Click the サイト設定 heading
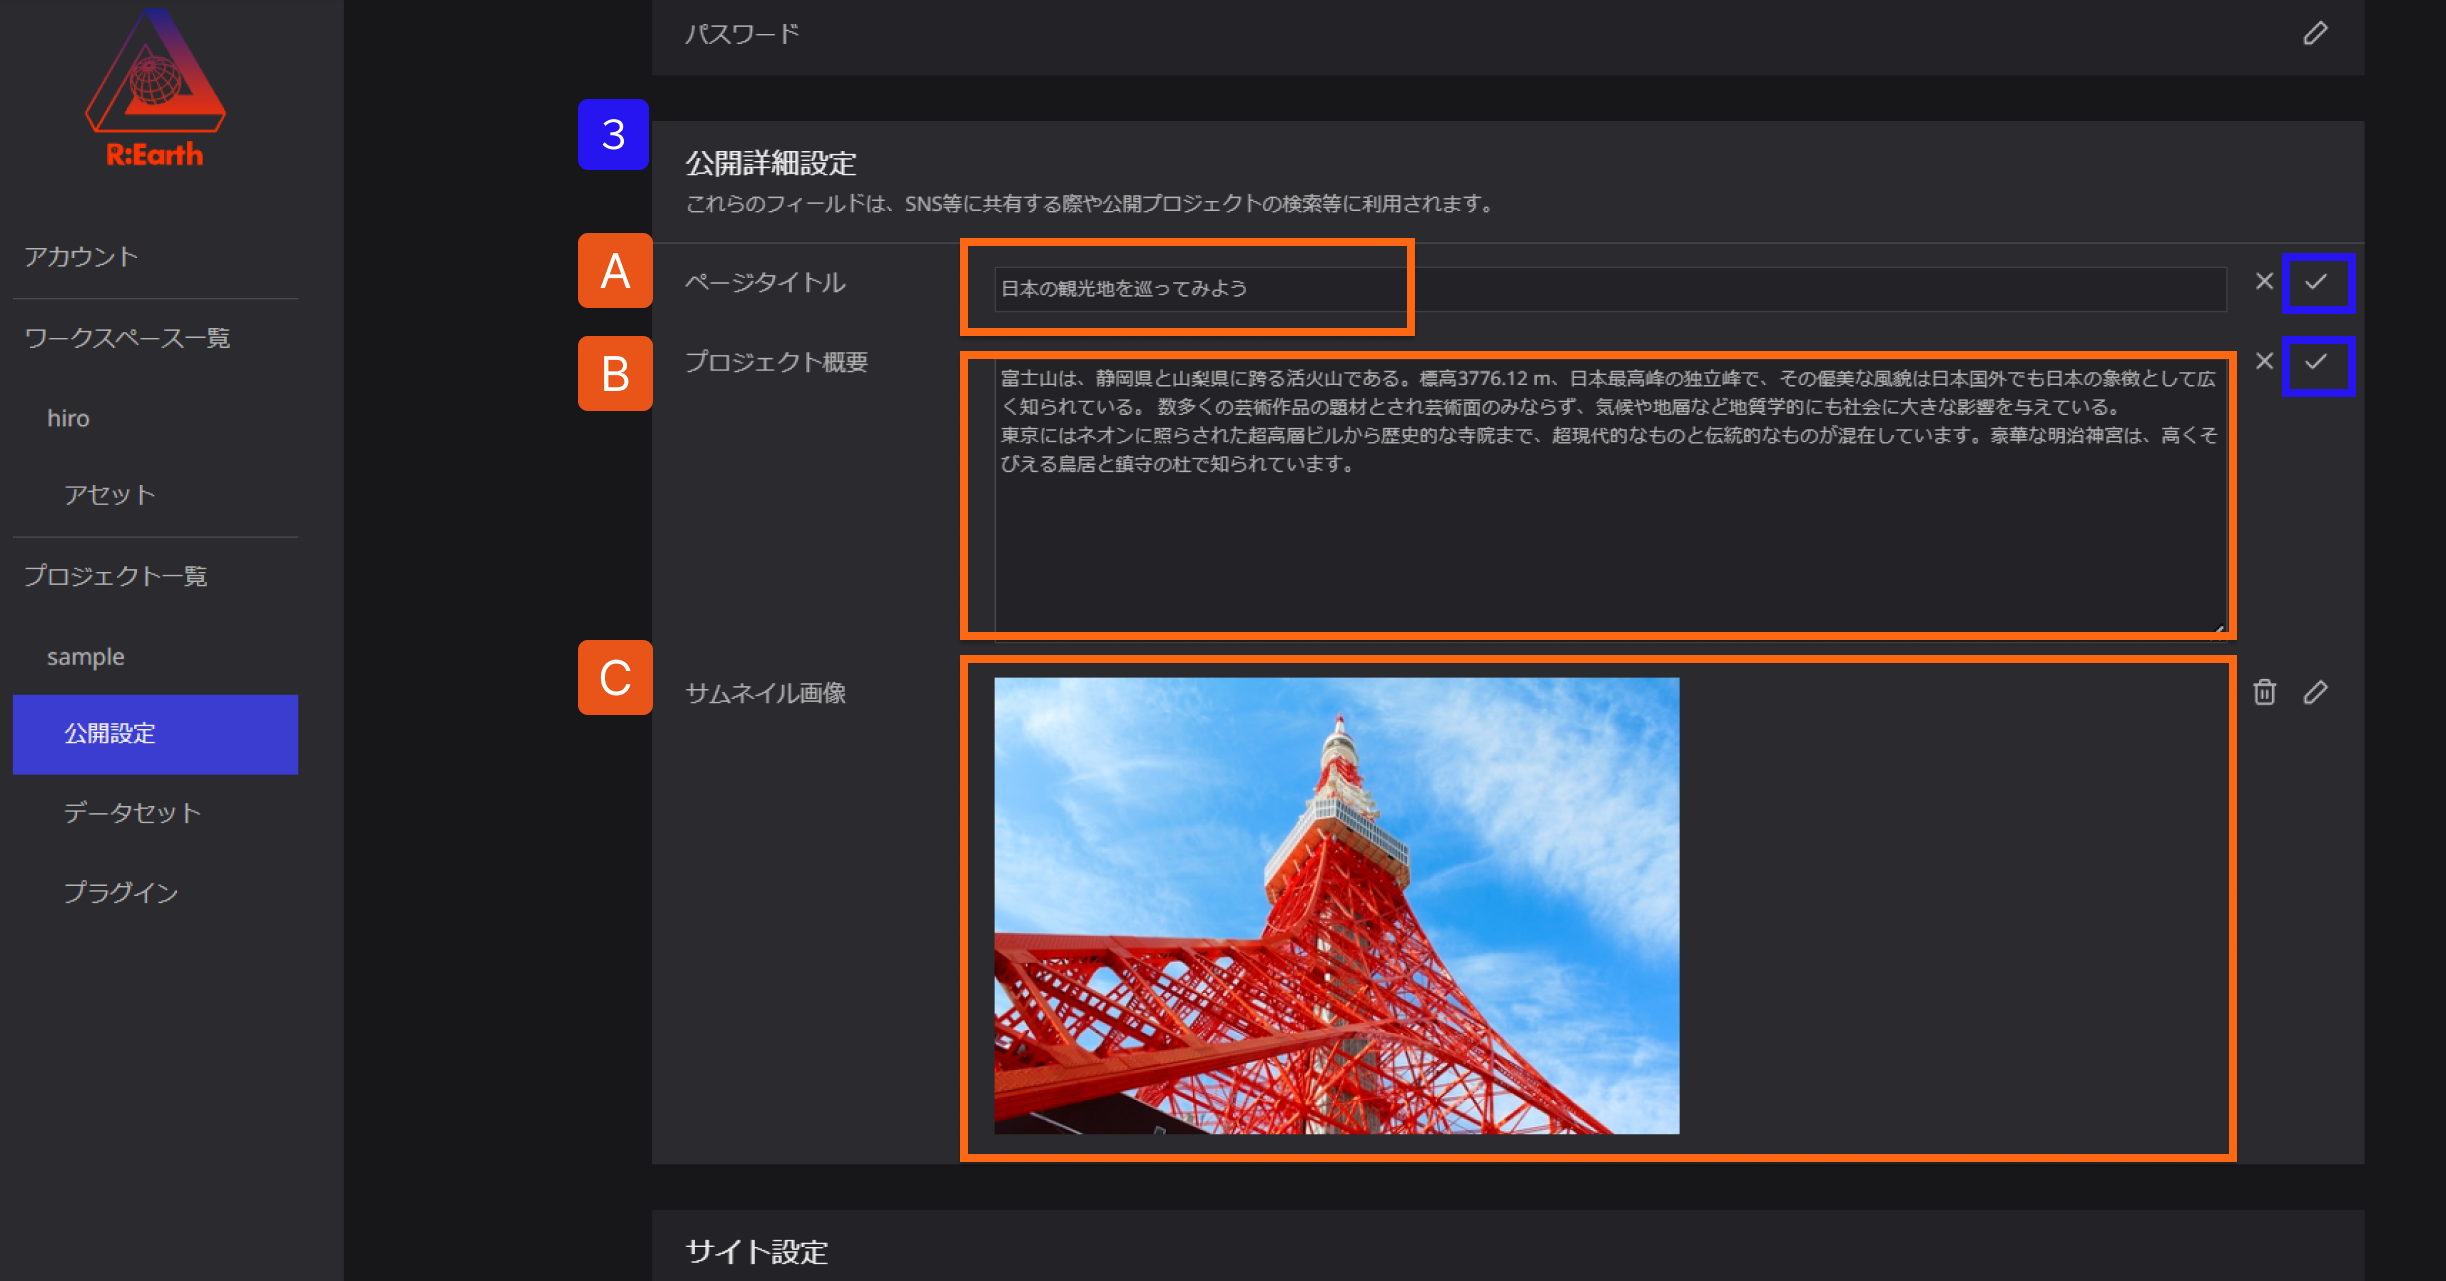 (x=757, y=1251)
